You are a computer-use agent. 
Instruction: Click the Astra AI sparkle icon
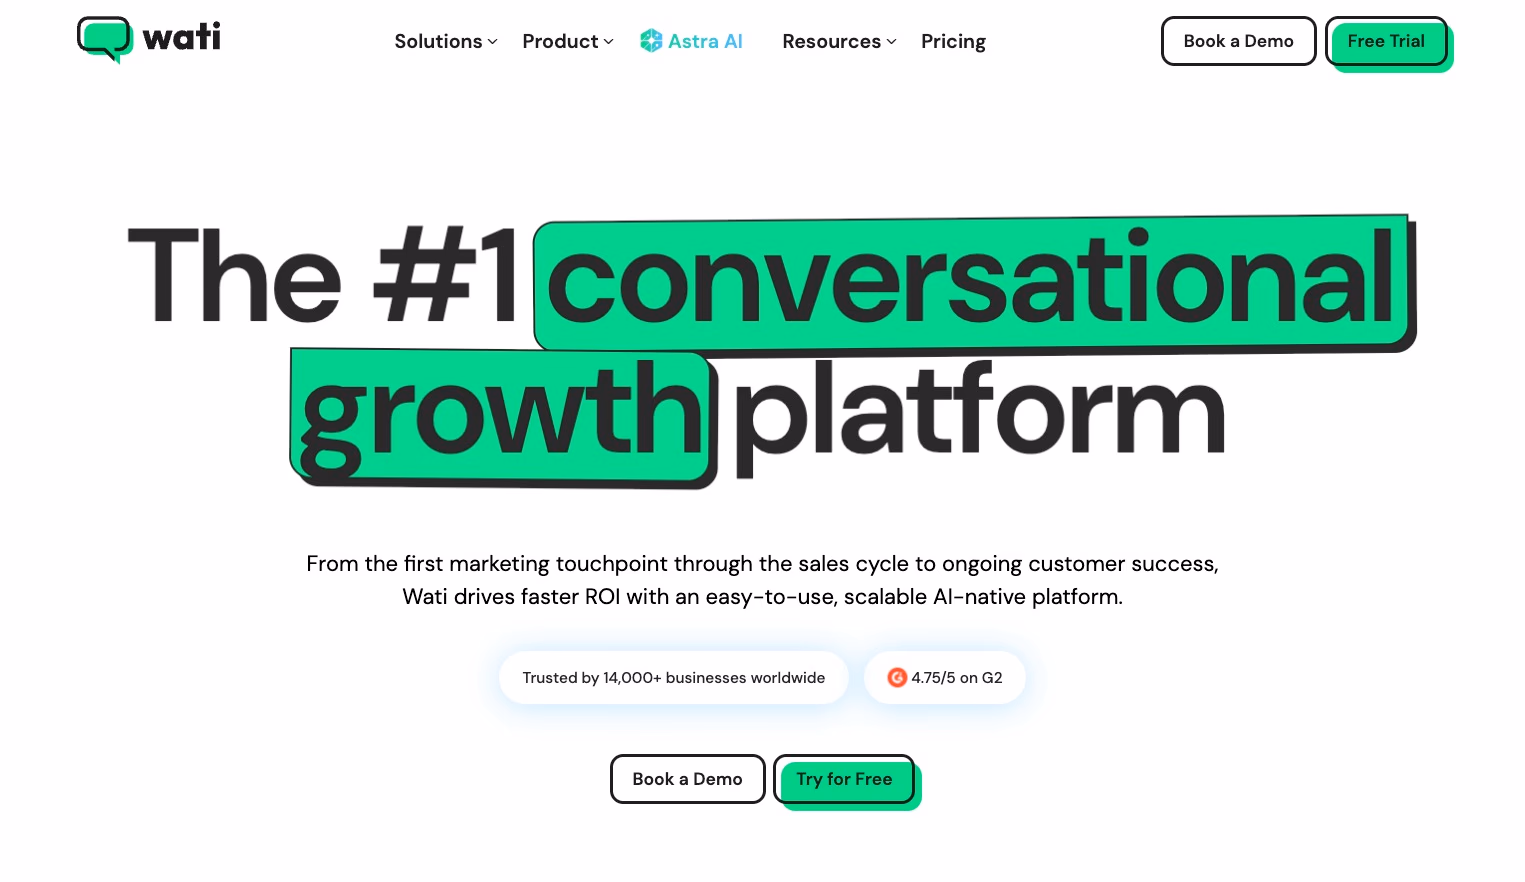click(651, 41)
